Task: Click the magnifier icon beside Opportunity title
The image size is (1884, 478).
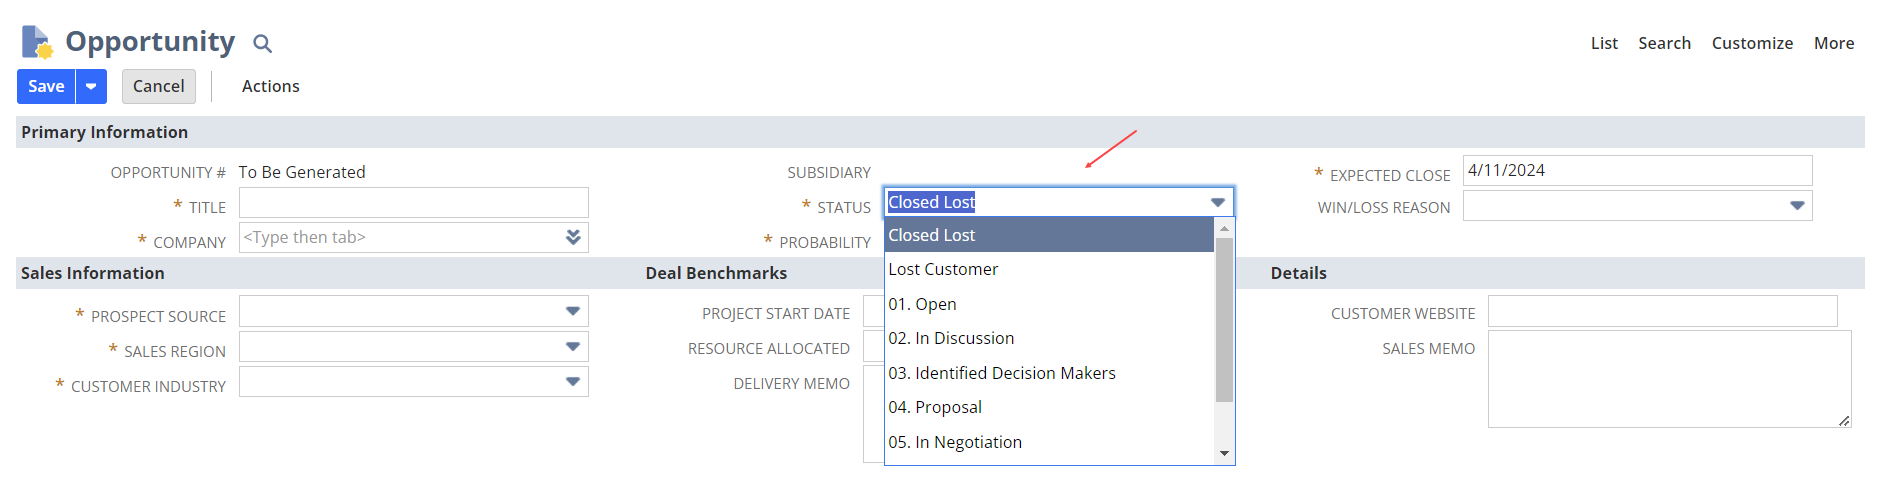Action: [262, 43]
